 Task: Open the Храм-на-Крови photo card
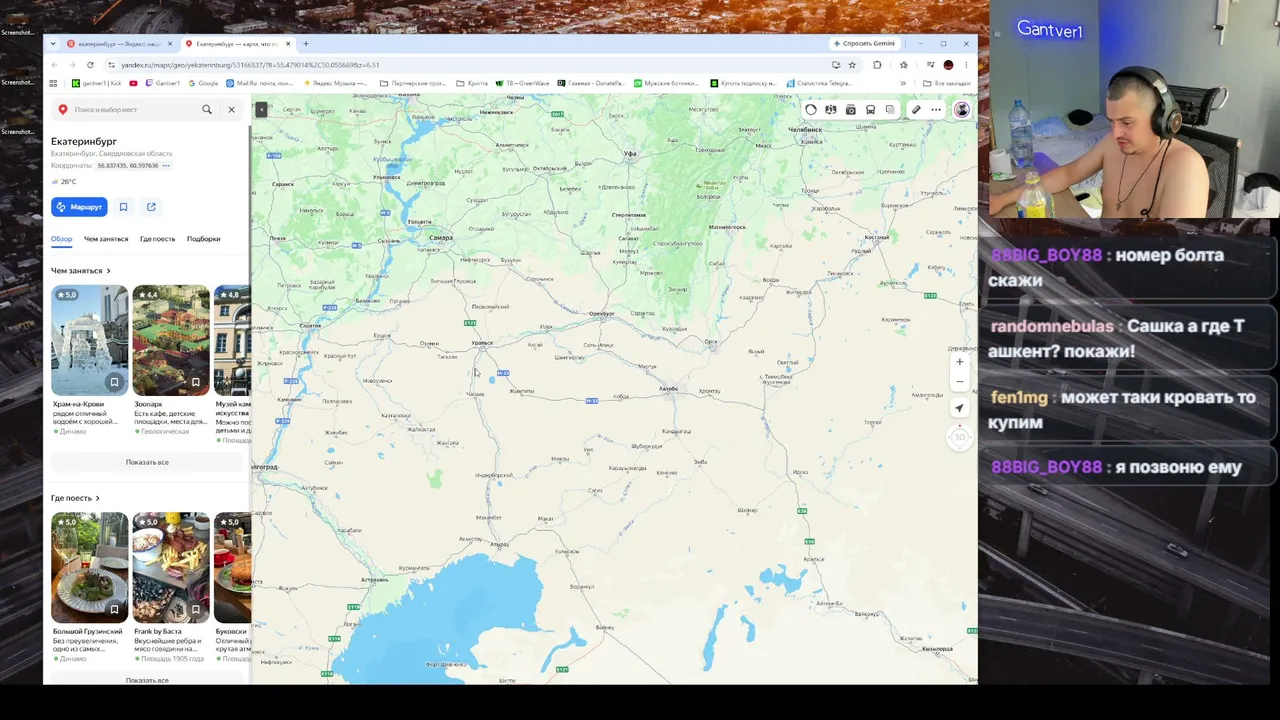point(89,340)
